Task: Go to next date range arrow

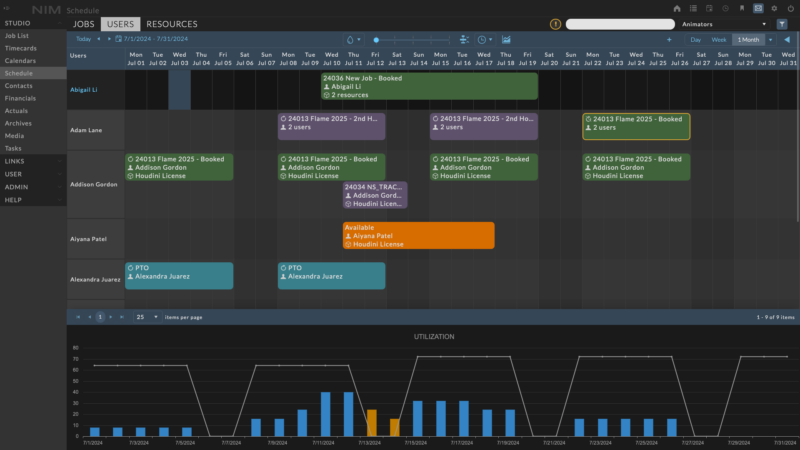Action: click(x=109, y=39)
